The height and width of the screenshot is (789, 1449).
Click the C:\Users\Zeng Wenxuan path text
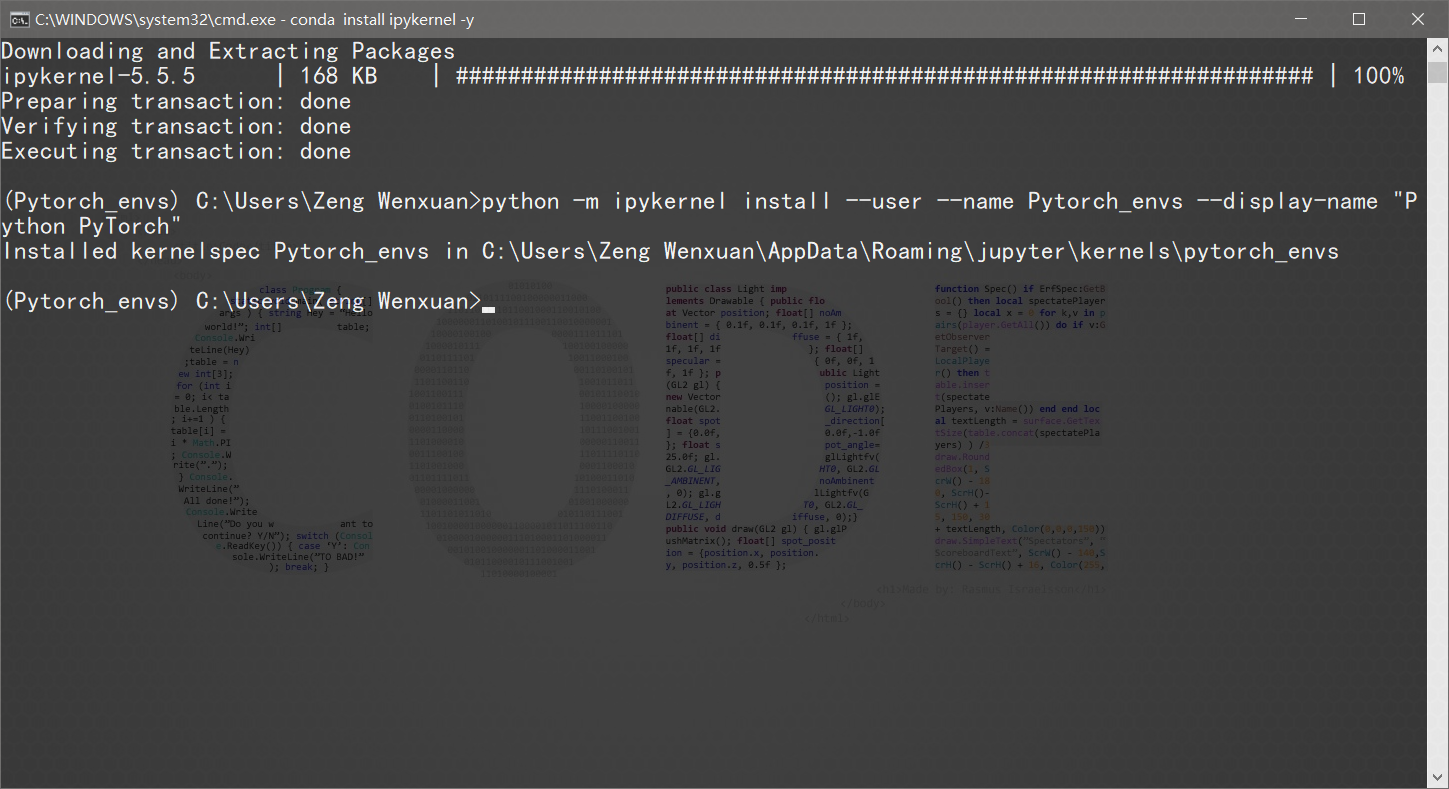point(334,300)
